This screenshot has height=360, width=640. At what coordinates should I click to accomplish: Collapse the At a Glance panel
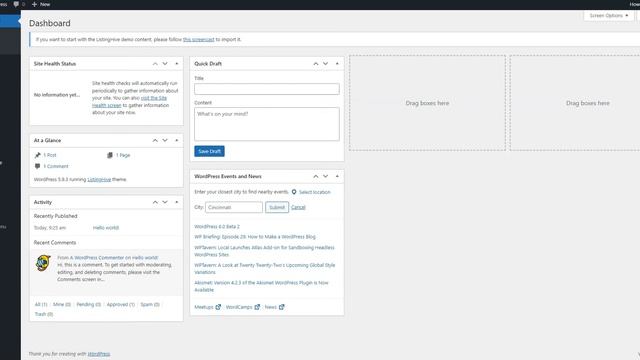[177, 140]
